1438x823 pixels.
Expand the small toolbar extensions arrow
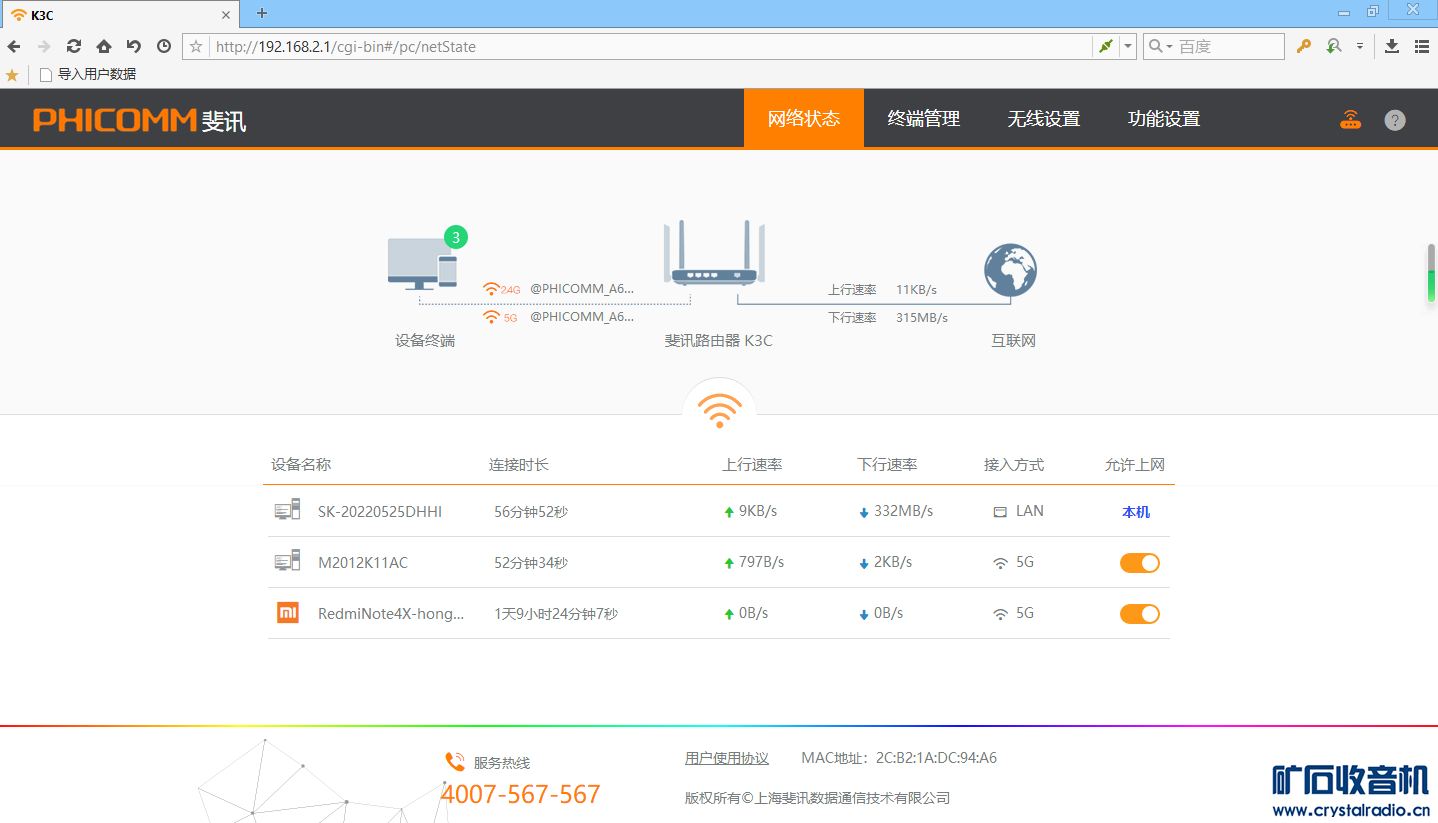coord(1360,46)
